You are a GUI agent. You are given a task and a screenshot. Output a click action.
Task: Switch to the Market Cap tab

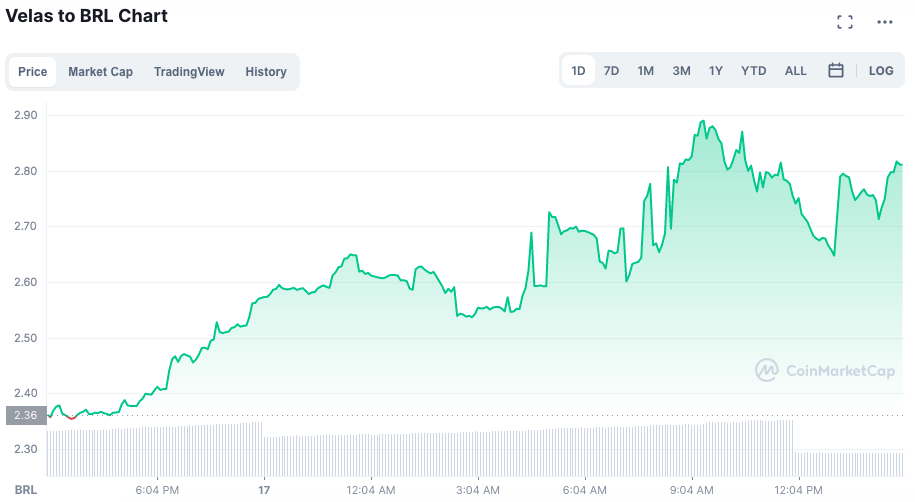point(100,72)
